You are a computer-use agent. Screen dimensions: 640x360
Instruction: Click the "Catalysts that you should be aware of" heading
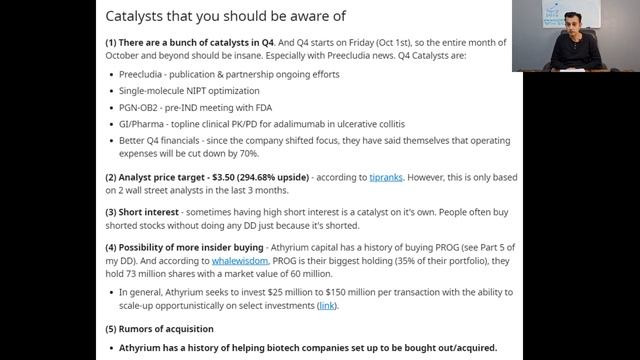(x=225, y=16)
